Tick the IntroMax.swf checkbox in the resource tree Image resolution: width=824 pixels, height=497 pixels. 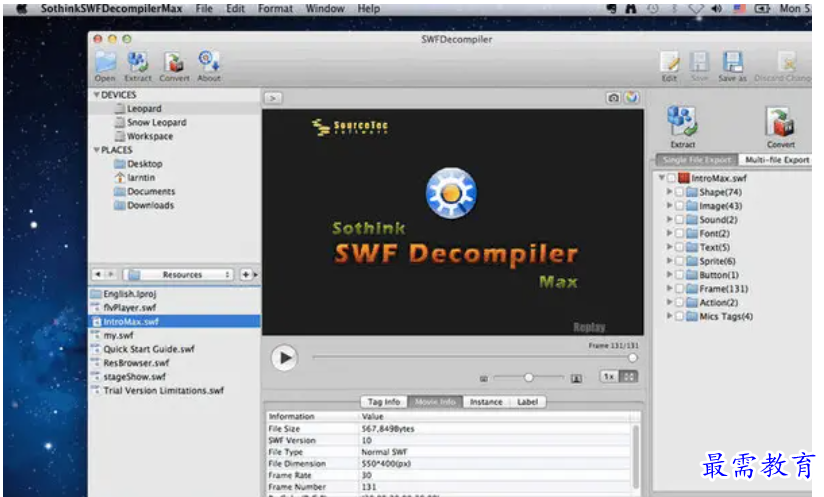(671, 178)
